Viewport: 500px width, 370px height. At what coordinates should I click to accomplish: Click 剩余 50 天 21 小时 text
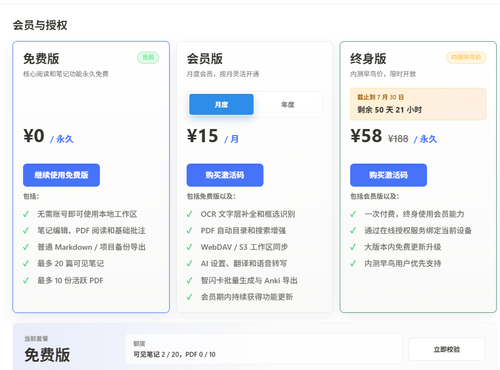pyautogui.click(x=390, y=110)
